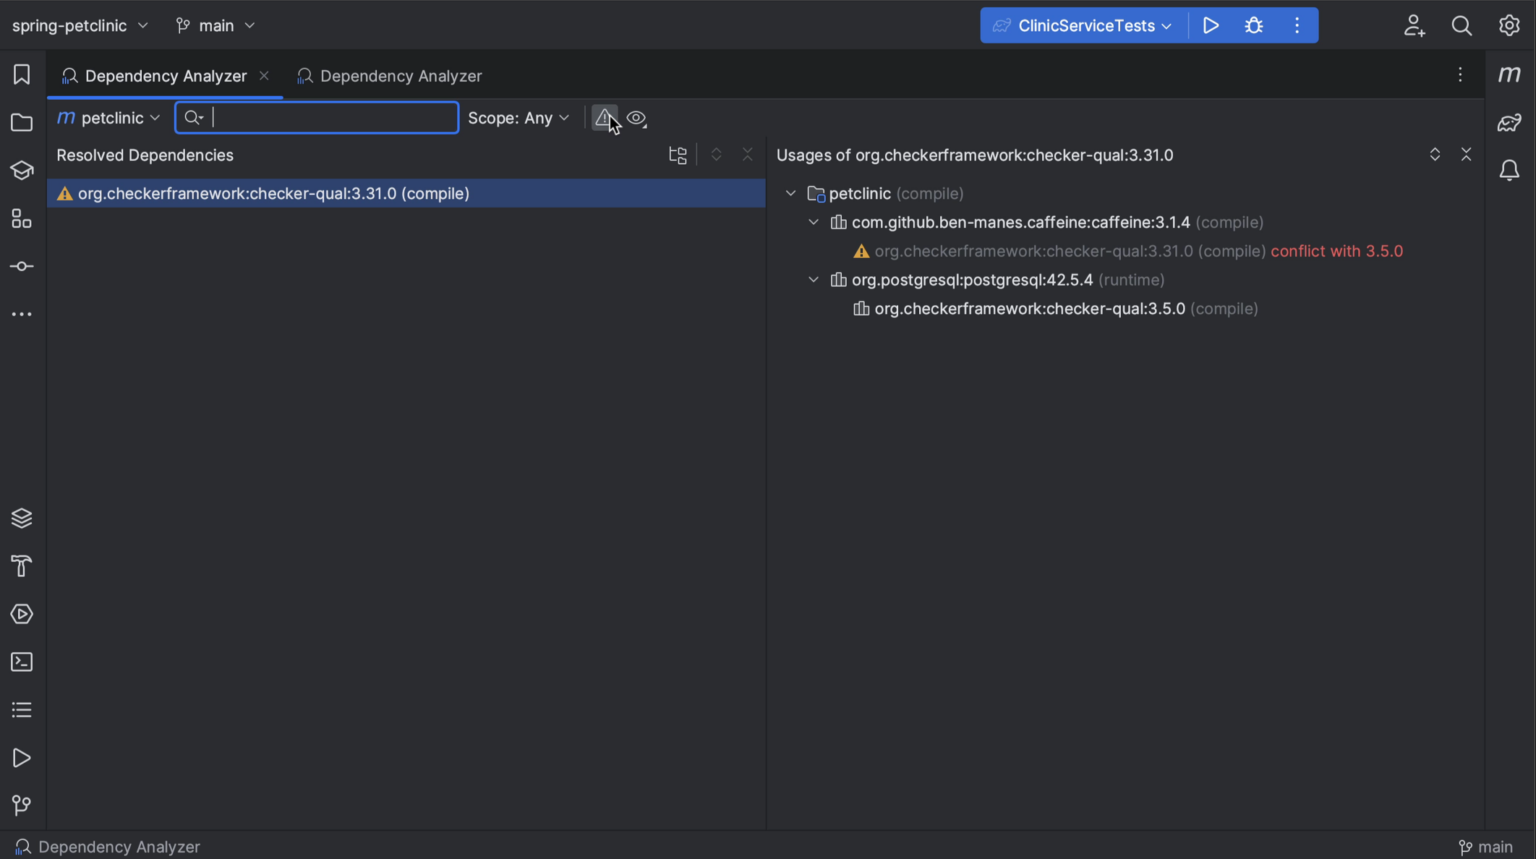
Task: Click the Build tool window icon
Action: [21, 566]
